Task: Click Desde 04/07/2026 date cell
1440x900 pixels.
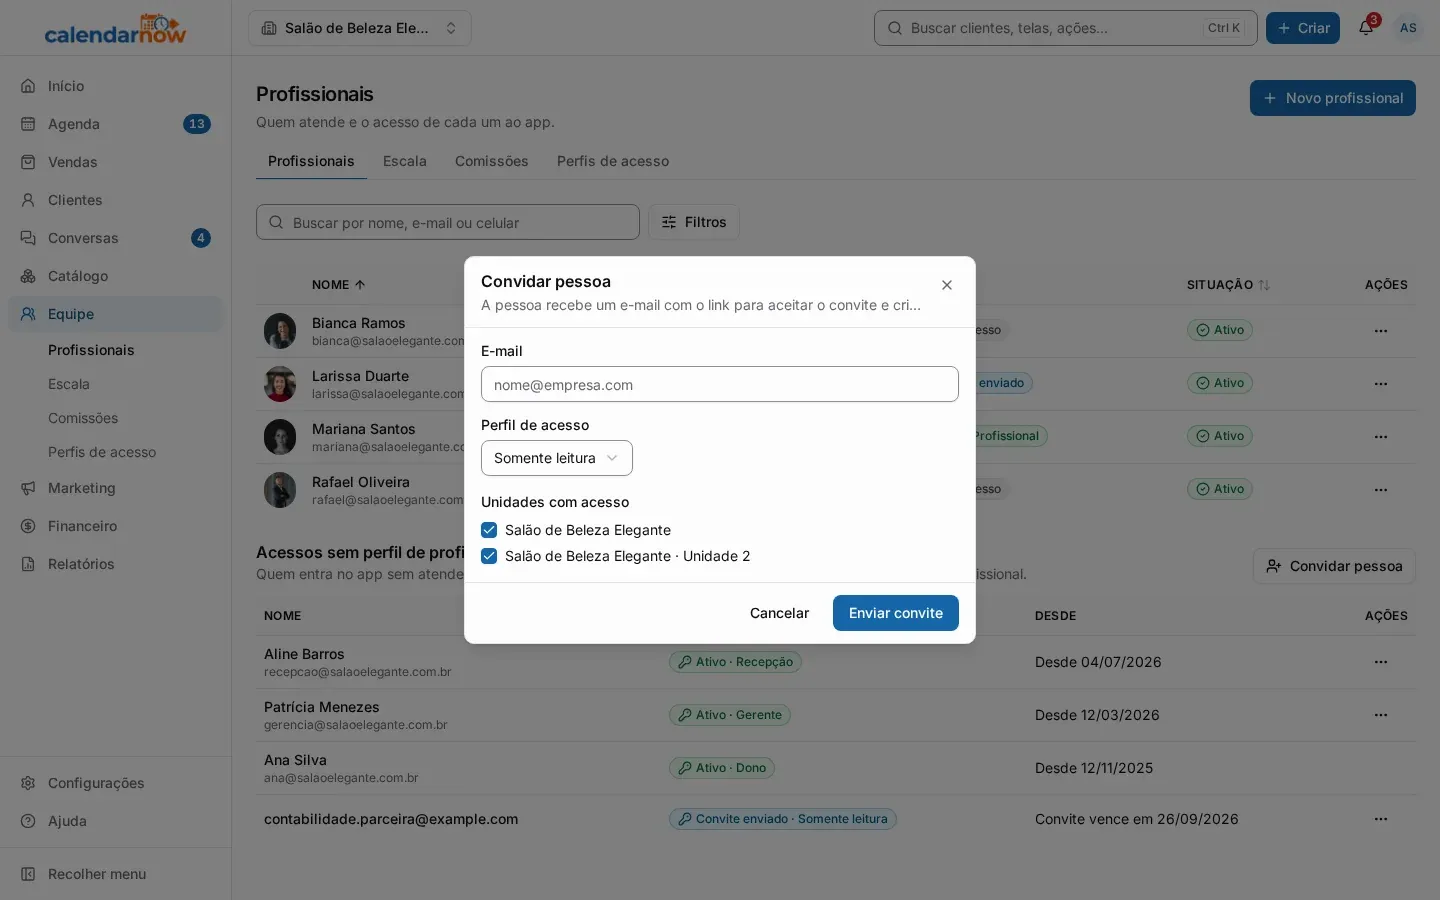Action: pos(1098,662)
